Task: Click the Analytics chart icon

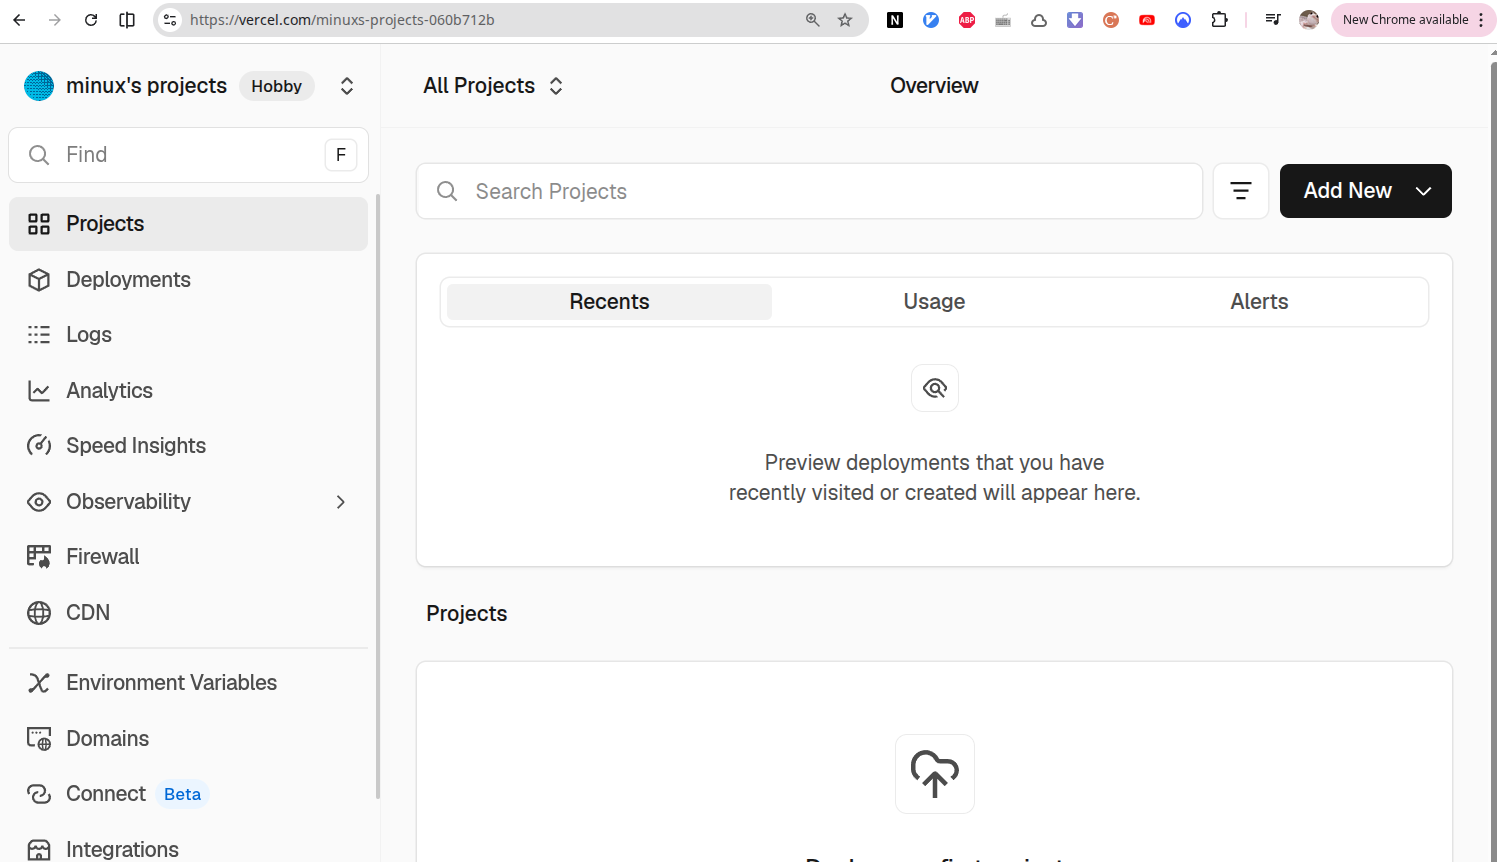Action: (x=39, y=391)
